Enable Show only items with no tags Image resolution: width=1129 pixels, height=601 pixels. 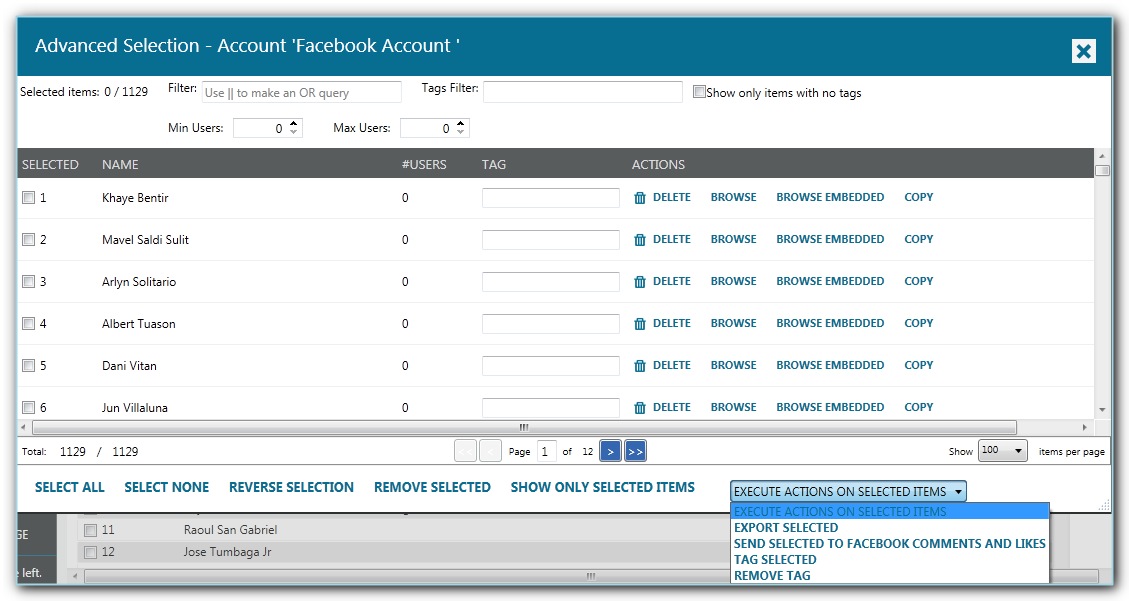(x=698, y=91)
